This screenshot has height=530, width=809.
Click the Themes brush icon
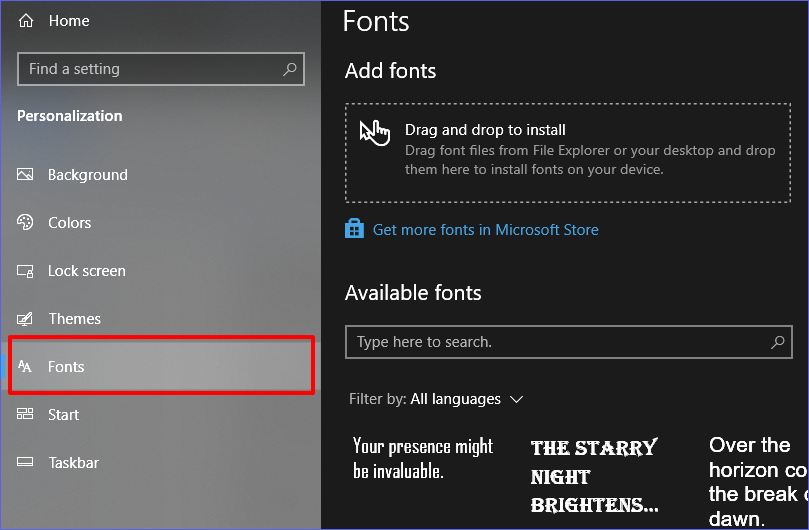click(x=25, y=318)
